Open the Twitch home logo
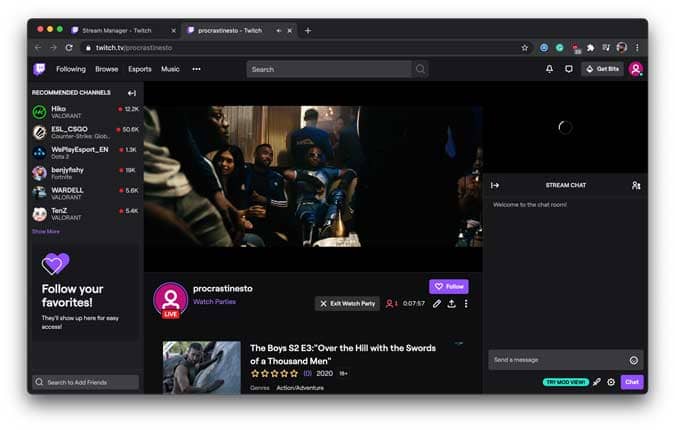This screenshot has height=430, width=675. click(x=39, y=69)
